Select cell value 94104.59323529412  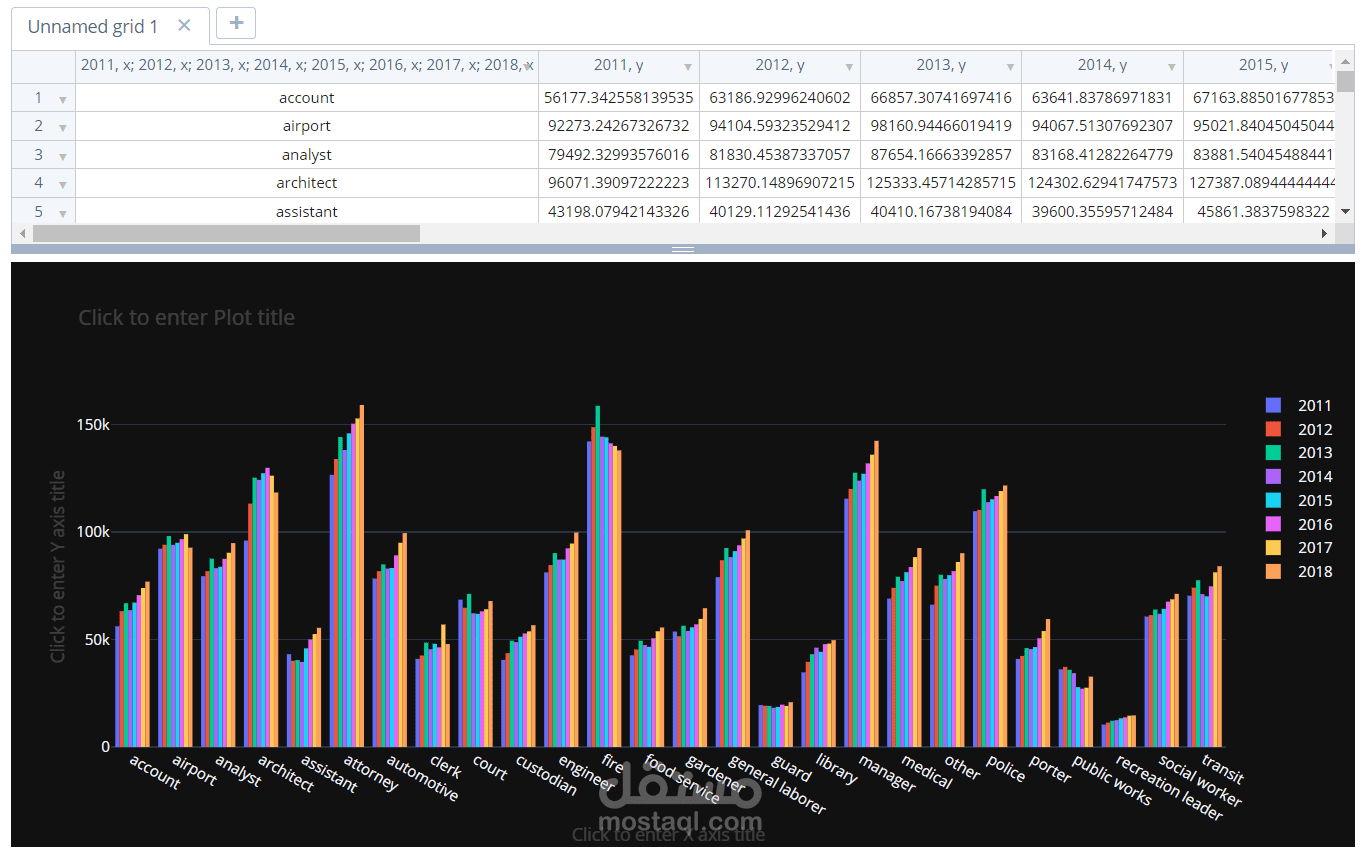tap(780, 126)
